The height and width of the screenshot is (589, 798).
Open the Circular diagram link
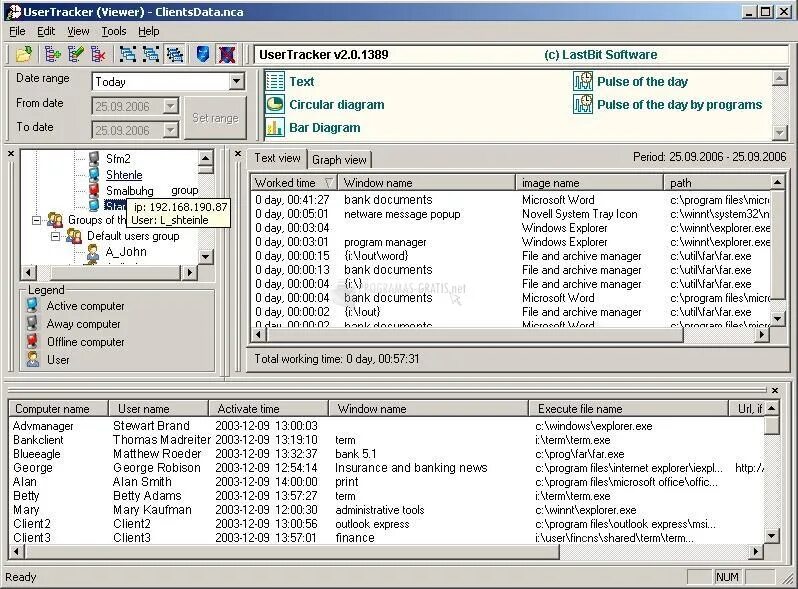pos(336,105)
